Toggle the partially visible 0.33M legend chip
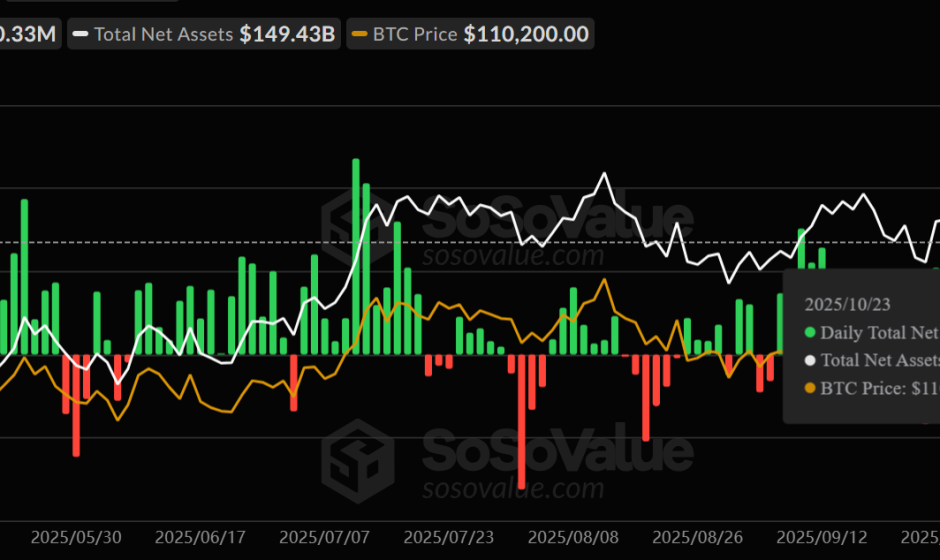 pyautogui.click(x=30, y=34)
